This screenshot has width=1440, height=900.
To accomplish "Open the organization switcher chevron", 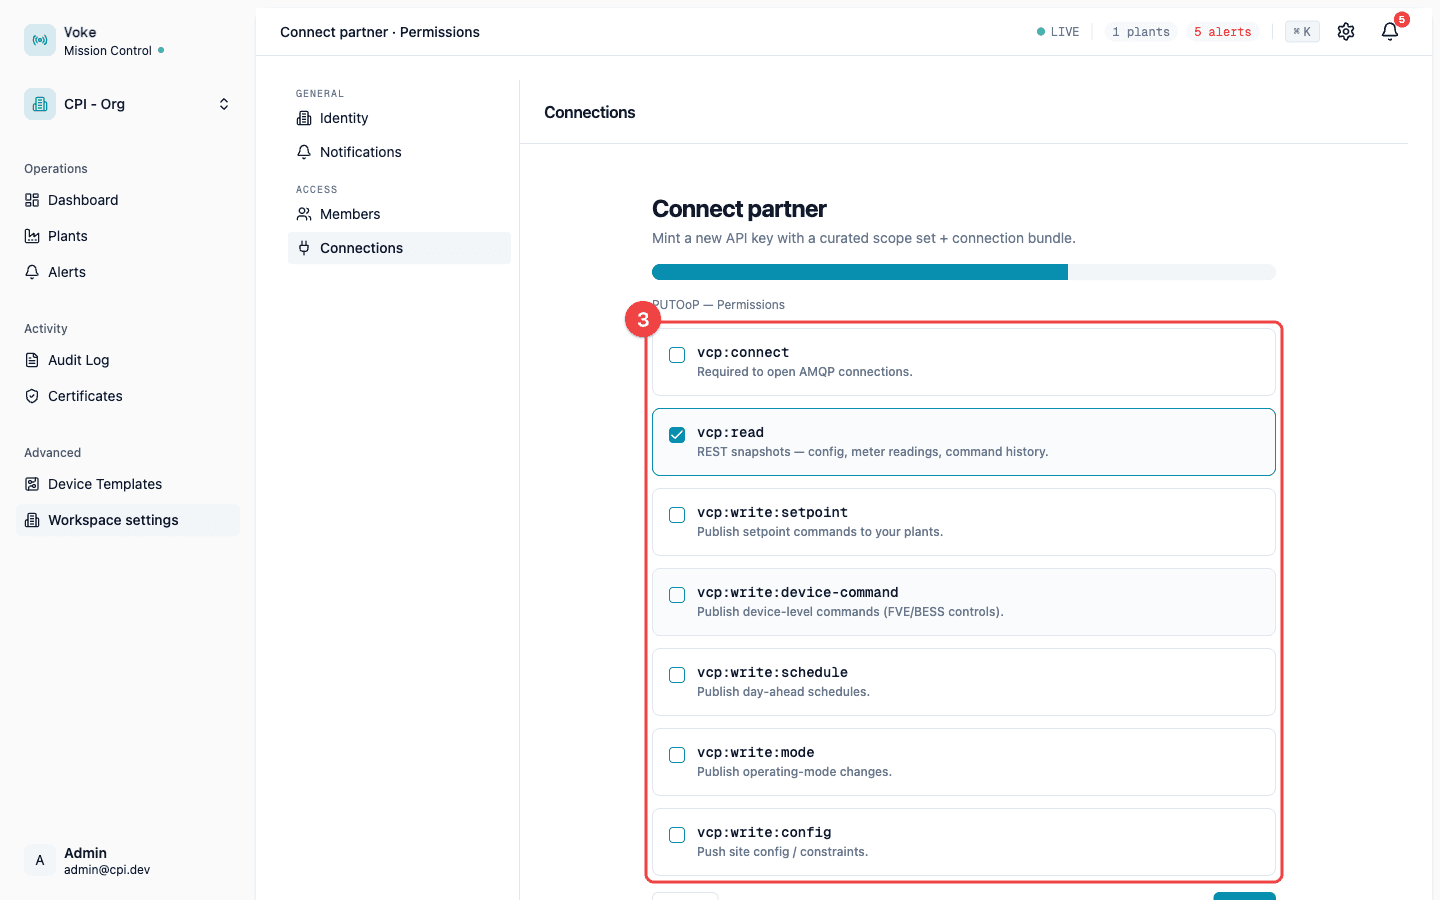I will (x=224, y=104).
